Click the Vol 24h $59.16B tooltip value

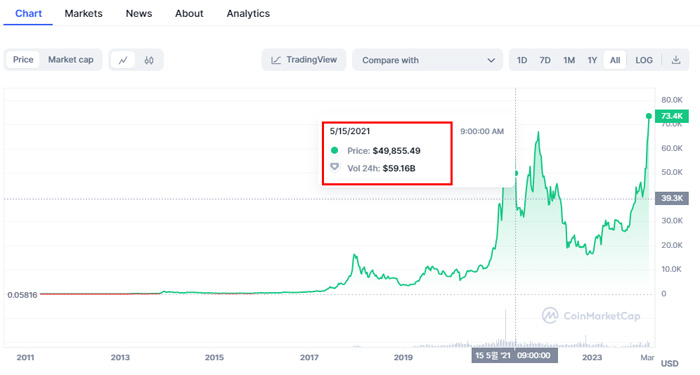point(399,168)
